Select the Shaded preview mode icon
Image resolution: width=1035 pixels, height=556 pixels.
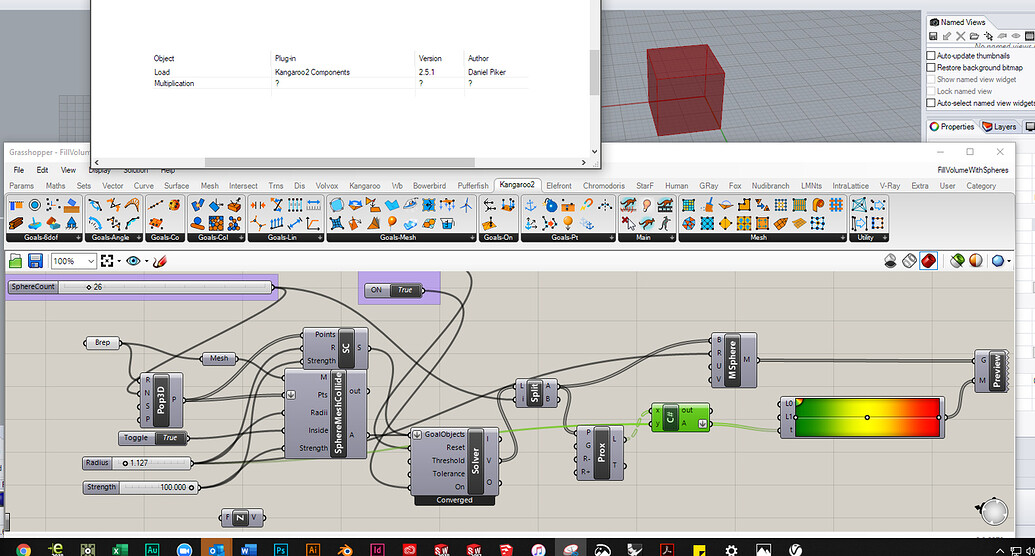(x=929, y=261)
